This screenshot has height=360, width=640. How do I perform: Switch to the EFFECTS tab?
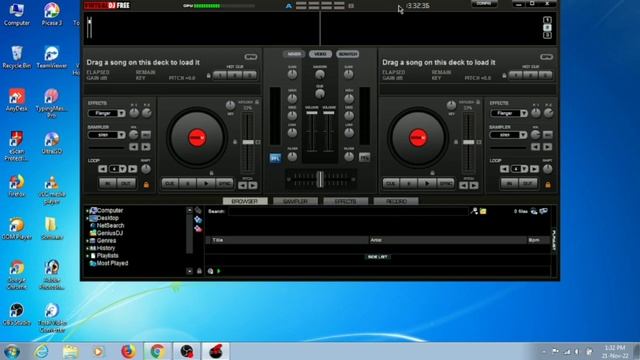tap(345, 201)
